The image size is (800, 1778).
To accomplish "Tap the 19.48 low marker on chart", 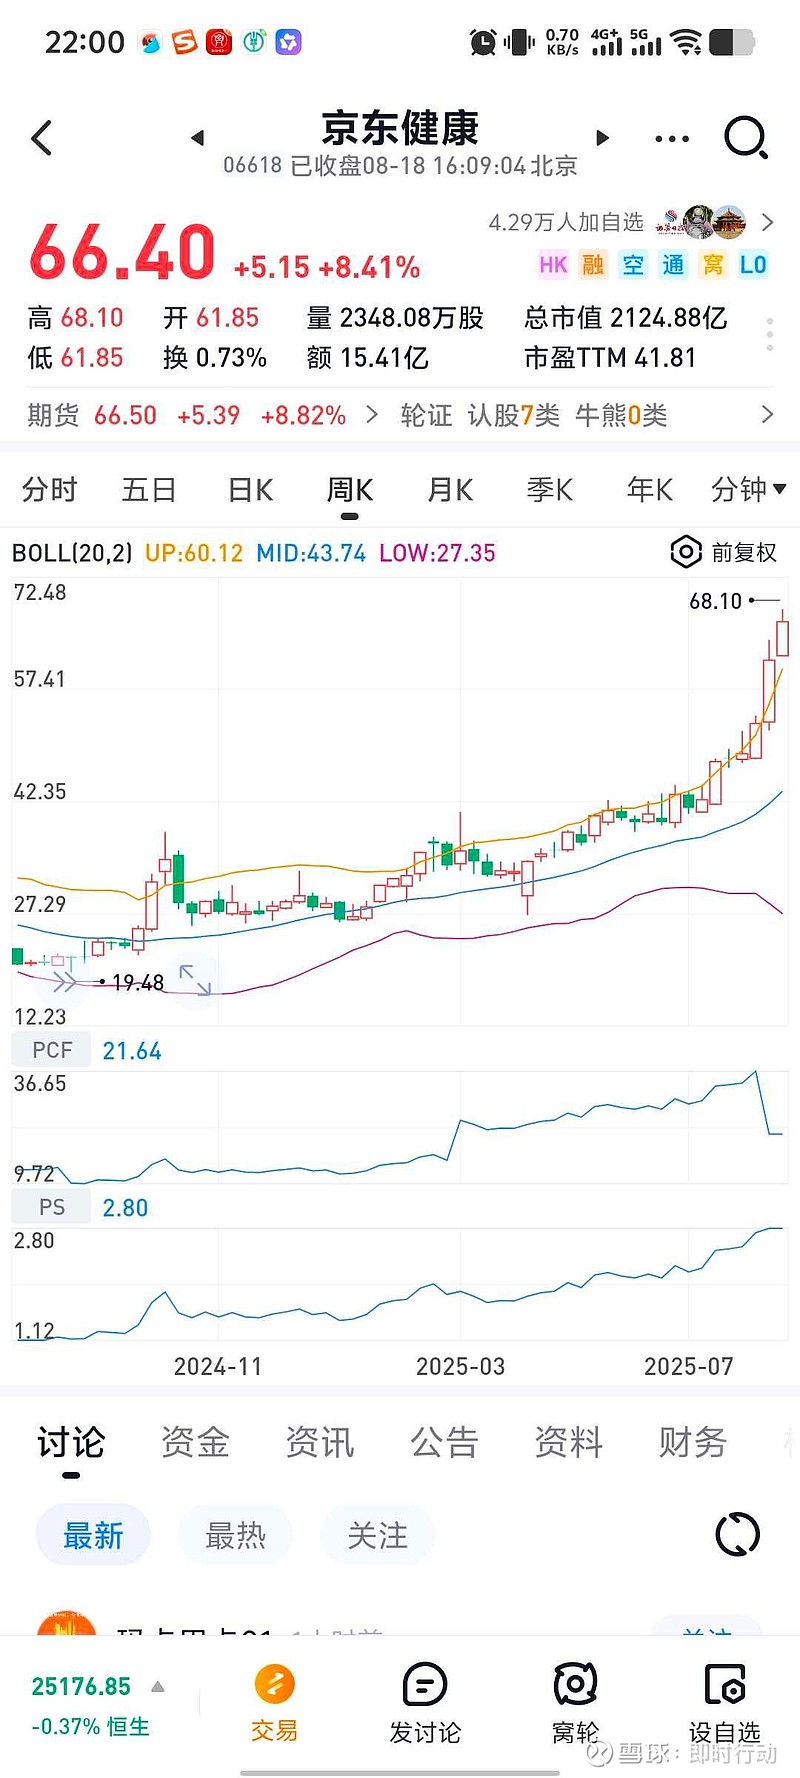I will [x=138, y=983].
